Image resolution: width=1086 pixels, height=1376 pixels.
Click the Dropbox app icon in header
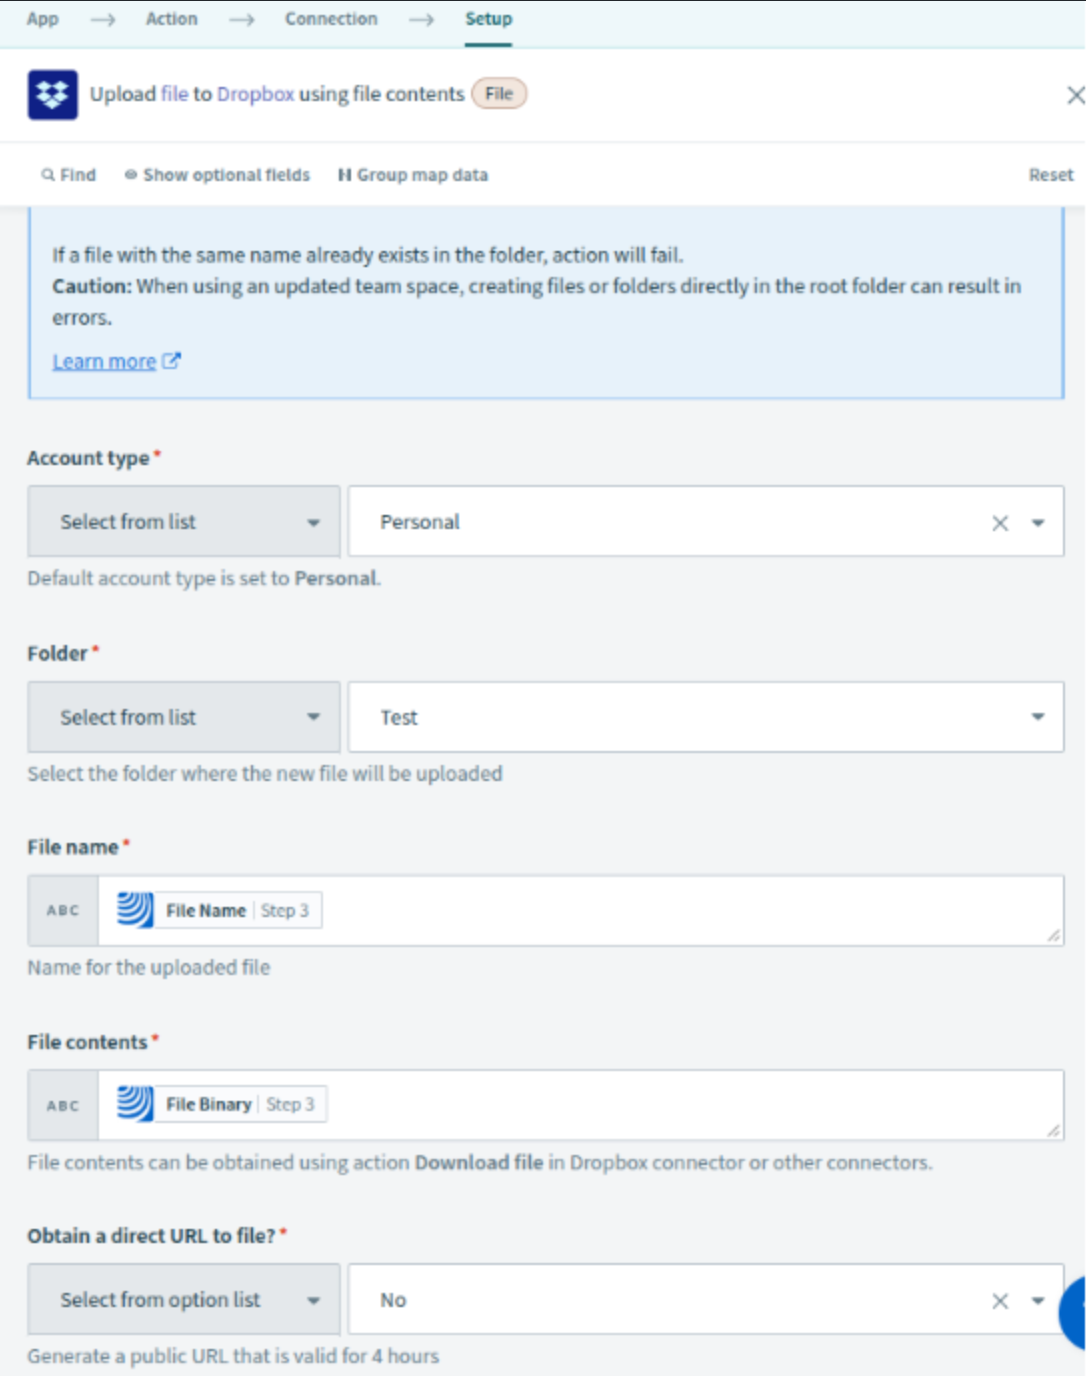[52, 95]
